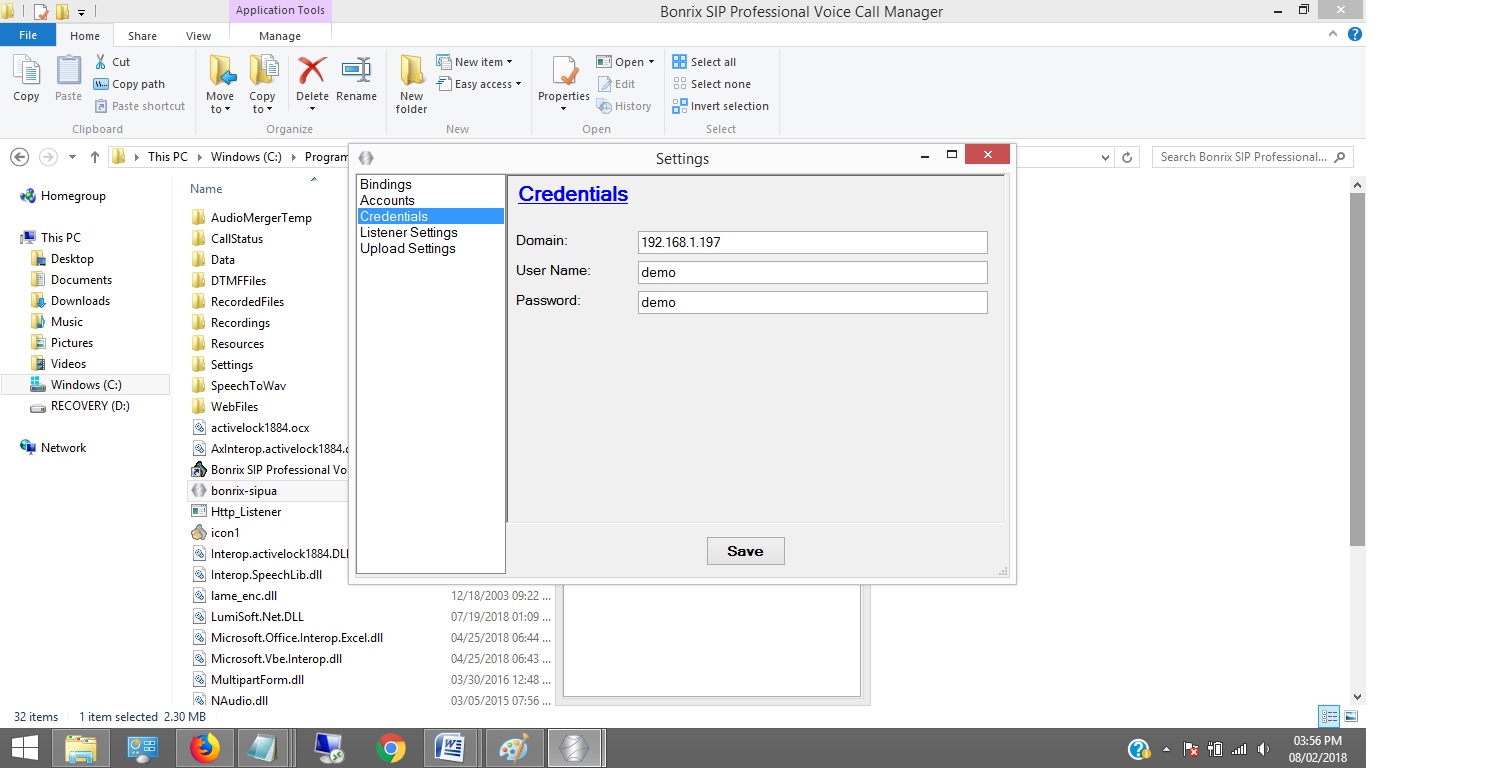Click the Up one level arrow
This screenshot has height=768, width=1503.
click(95, 157)
